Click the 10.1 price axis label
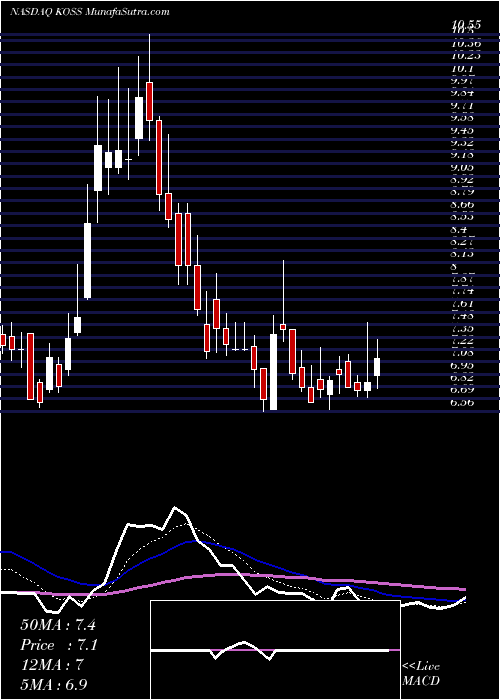Screen dimensions: 500x700 tap(462, 69)
